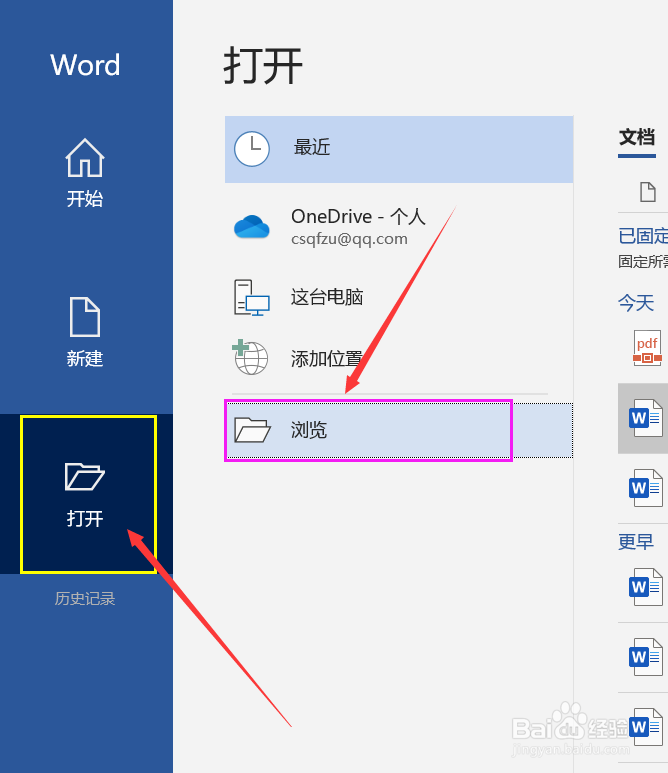
Task: Click the 今天 group heading
Action: [x=636, y=303]
